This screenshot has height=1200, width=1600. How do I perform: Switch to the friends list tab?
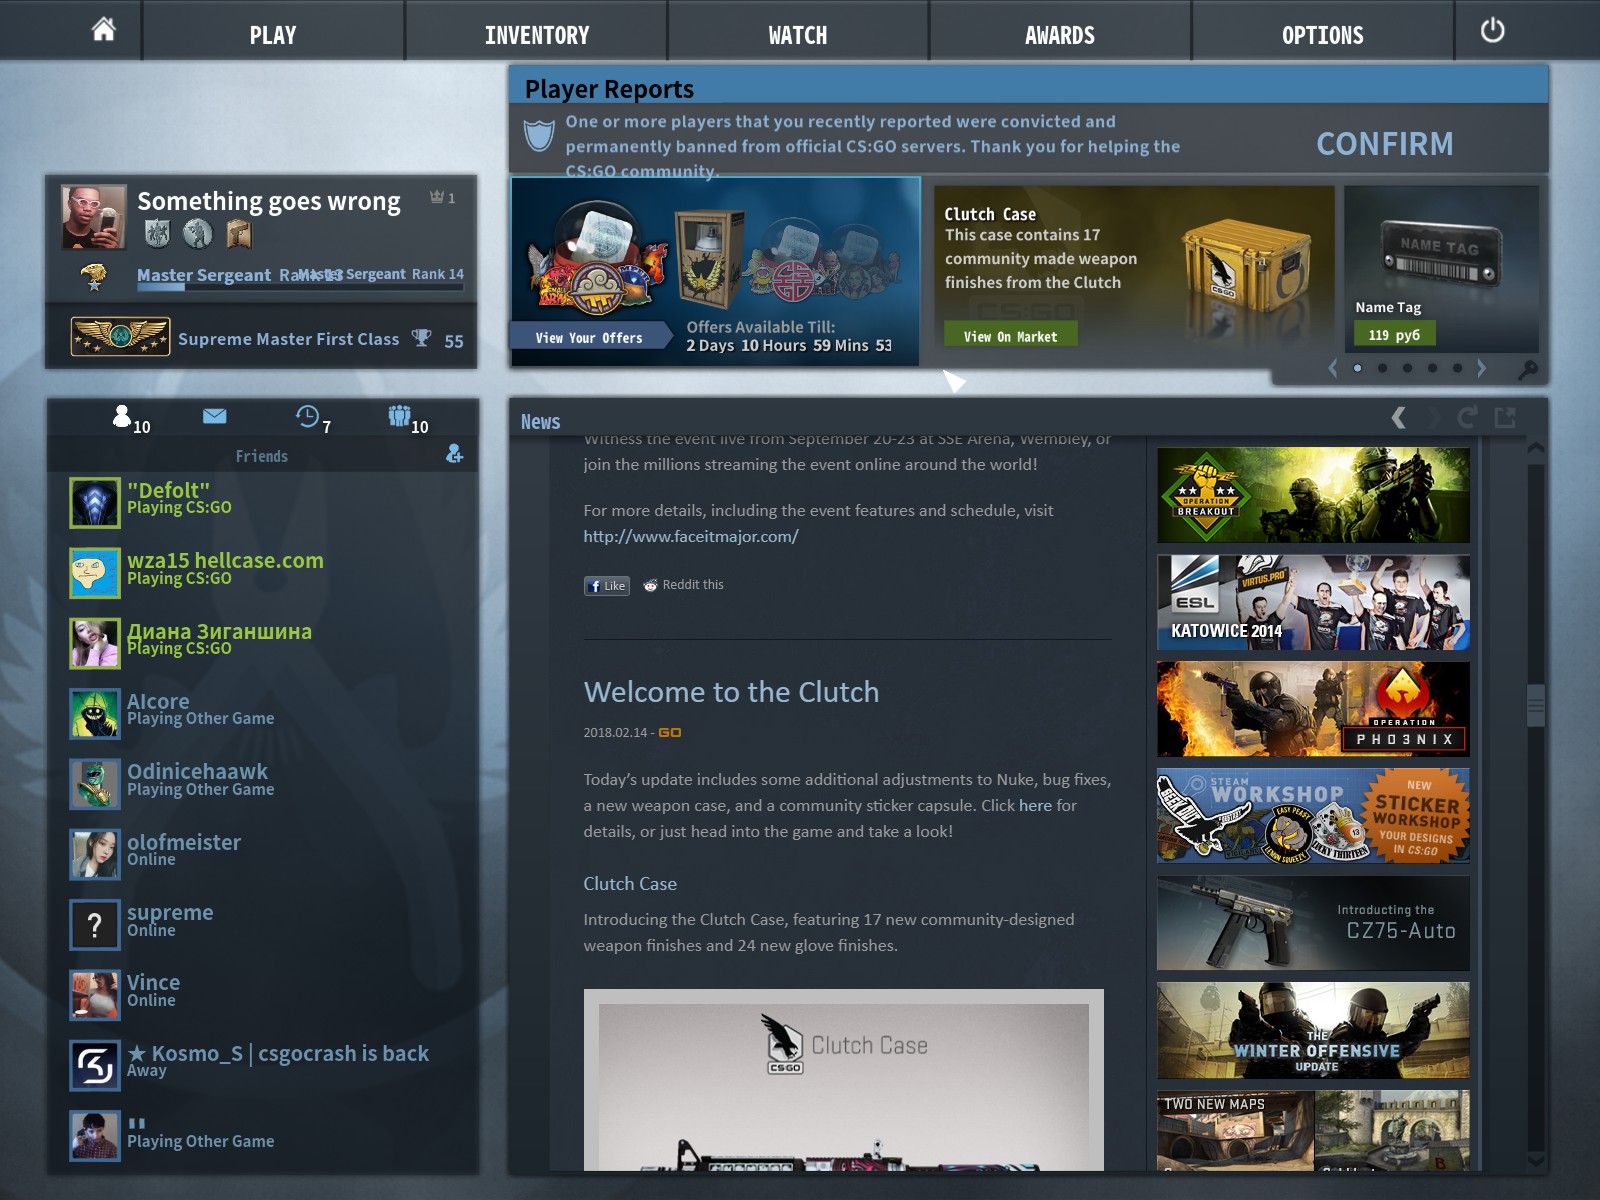tap(131, 418)
